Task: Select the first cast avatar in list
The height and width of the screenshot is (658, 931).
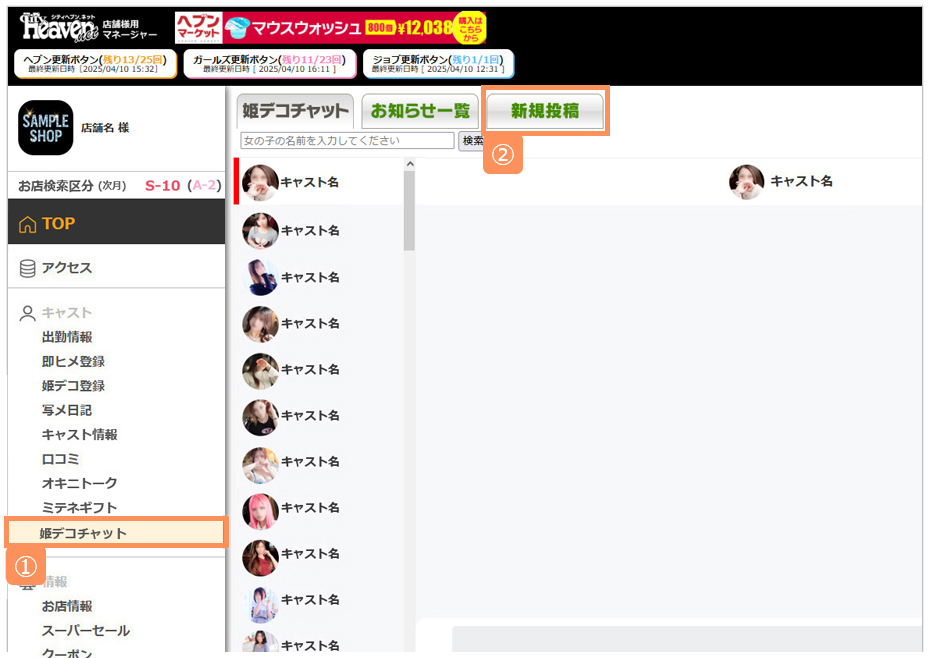Action: [x=260, y=183]
